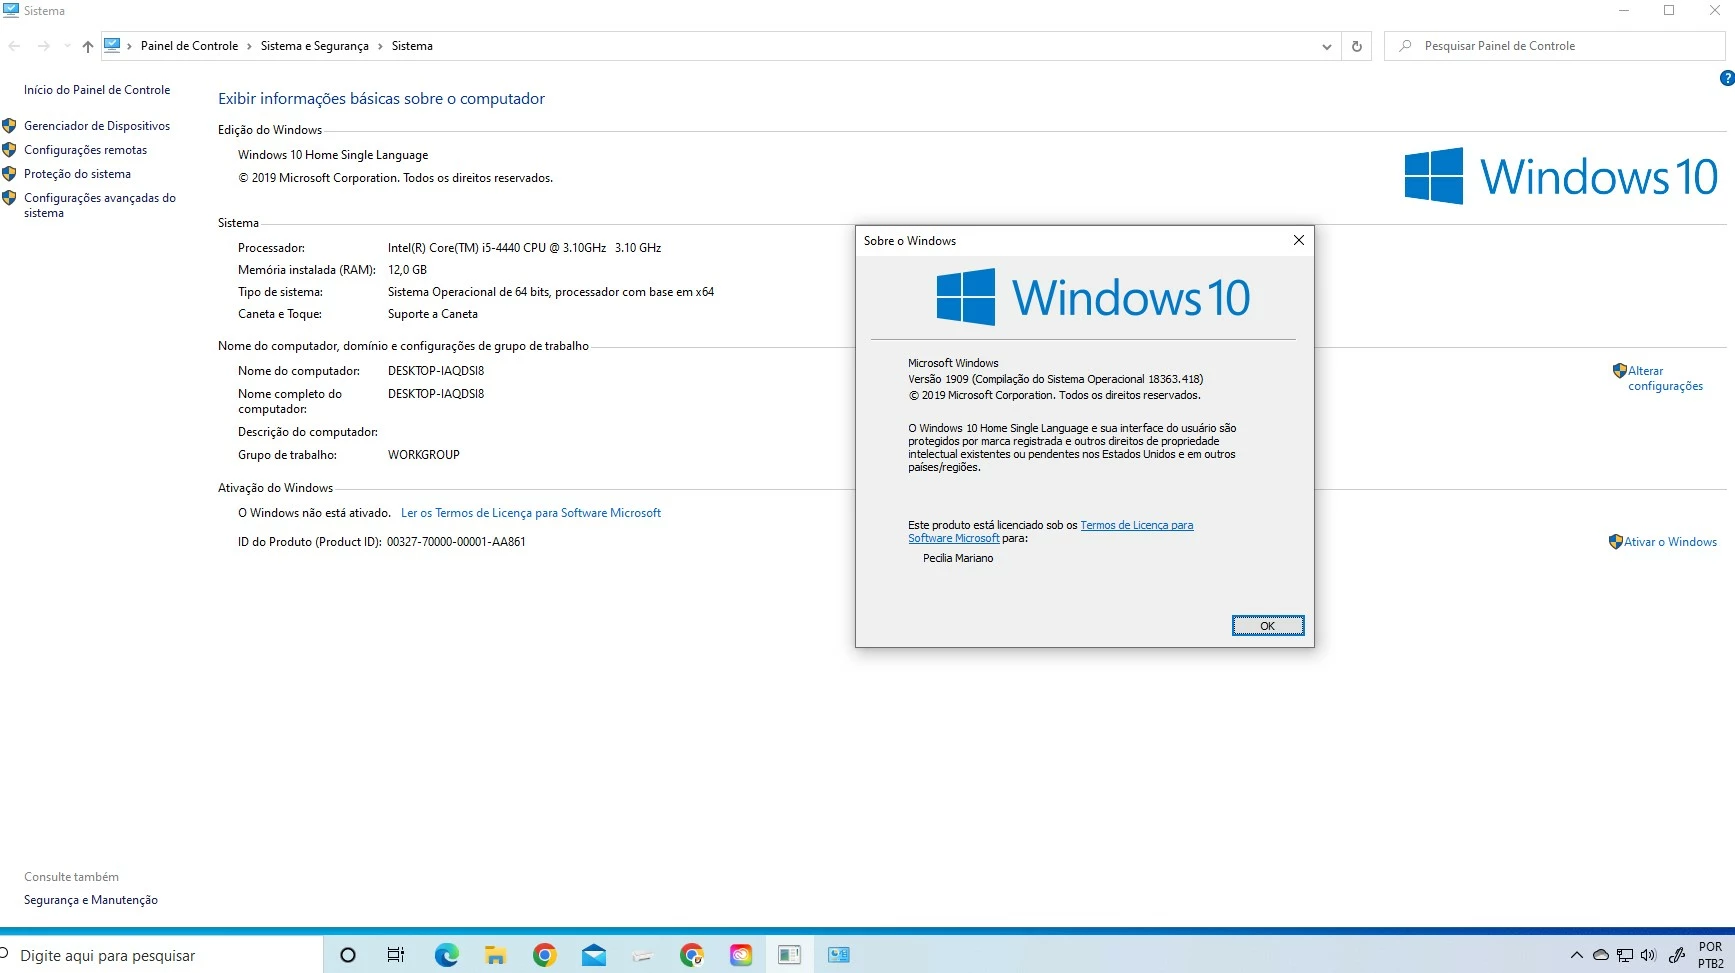This screenshot has width=1735, height=973.
Task: Open the blue help question mark
Action: [1727, 78]
